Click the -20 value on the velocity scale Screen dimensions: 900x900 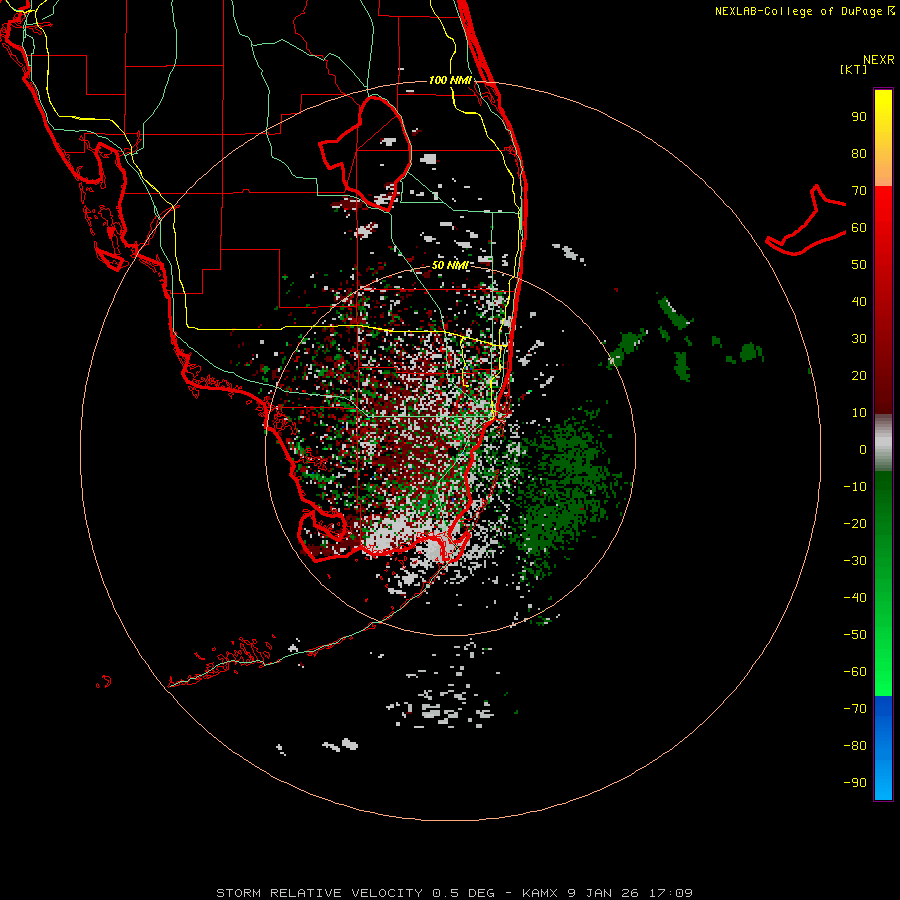[855, 523]
